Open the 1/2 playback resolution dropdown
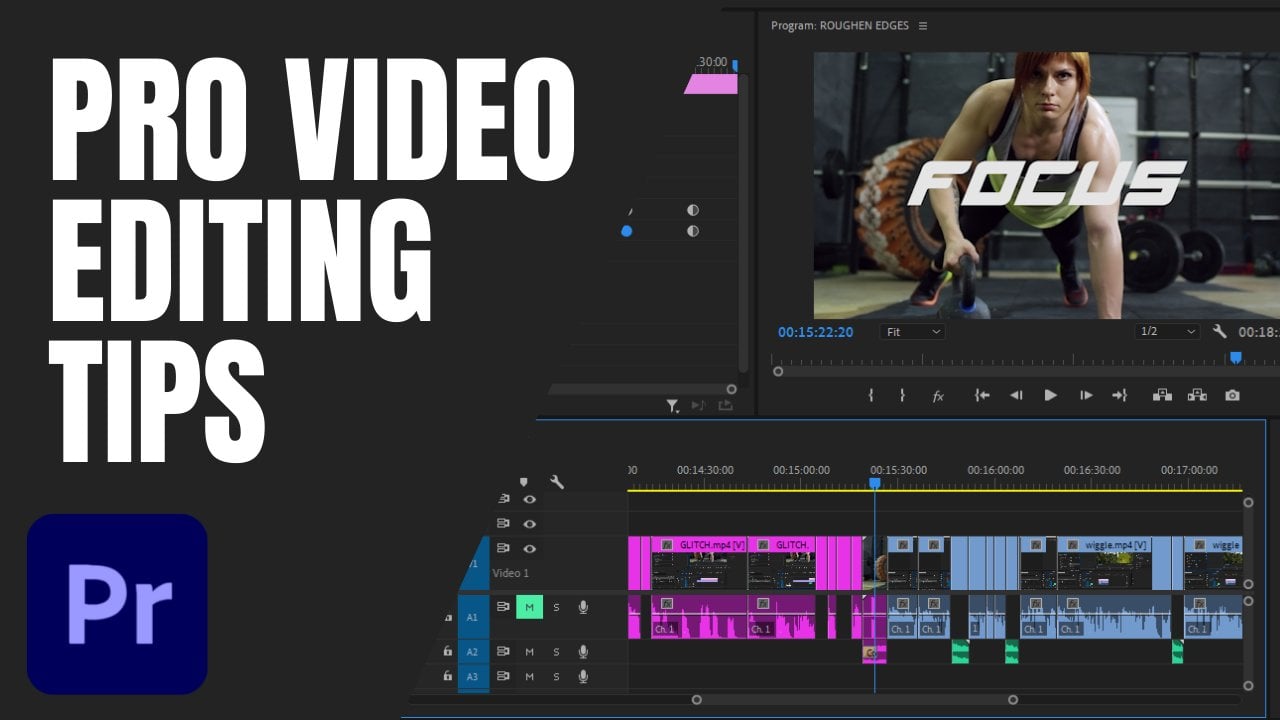1280x720 pixels. [1167, 332]
